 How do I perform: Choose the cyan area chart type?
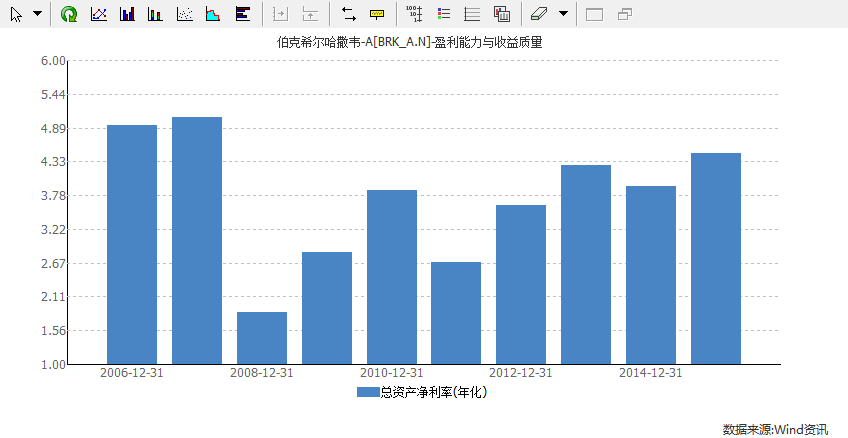(213, 14)
